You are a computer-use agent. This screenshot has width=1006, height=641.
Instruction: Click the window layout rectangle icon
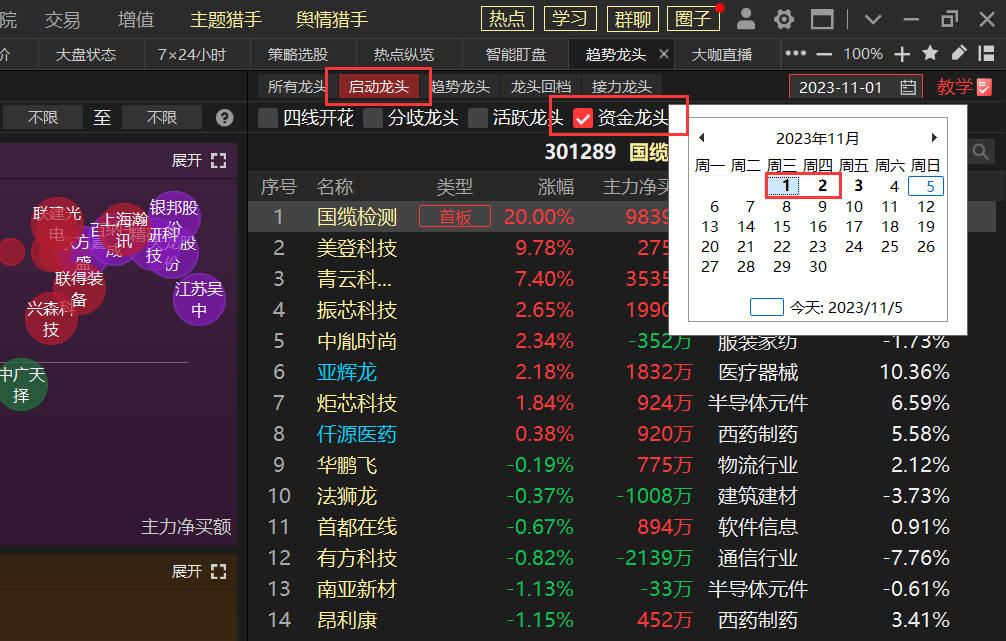coord(822,19)
